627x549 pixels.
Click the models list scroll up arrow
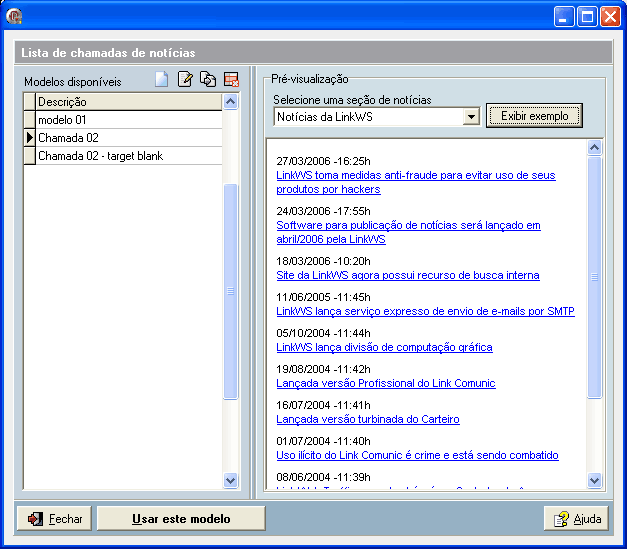coord(231,102)
